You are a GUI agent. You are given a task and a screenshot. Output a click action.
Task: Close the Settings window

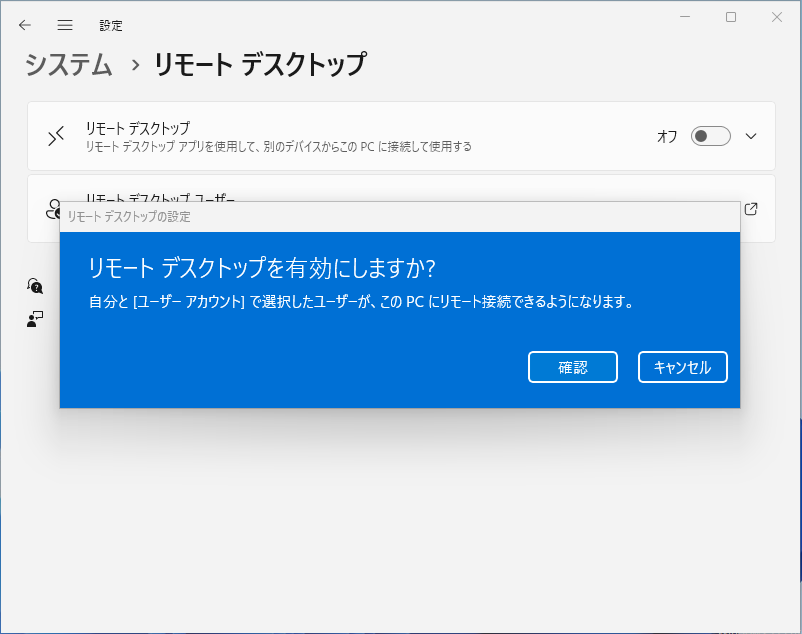click(777, 17)
